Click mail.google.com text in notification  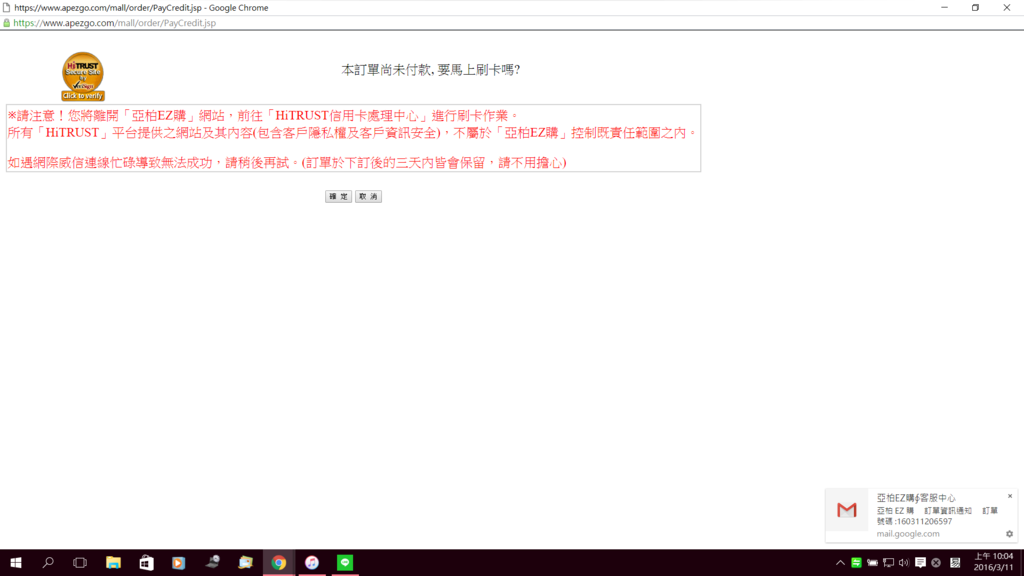click(x=908, y=534)
